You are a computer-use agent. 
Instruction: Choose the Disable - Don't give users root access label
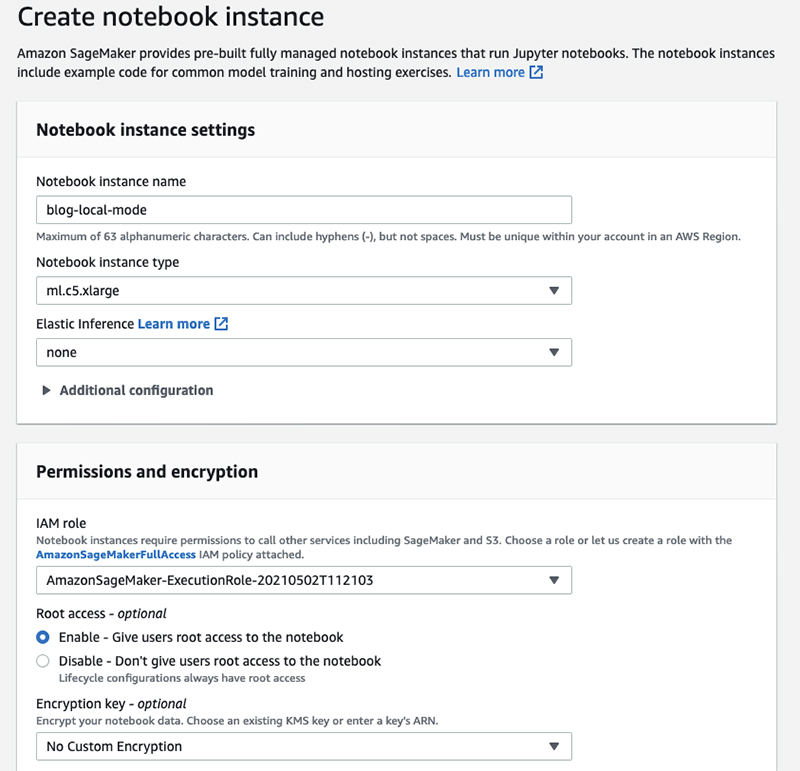220,661
